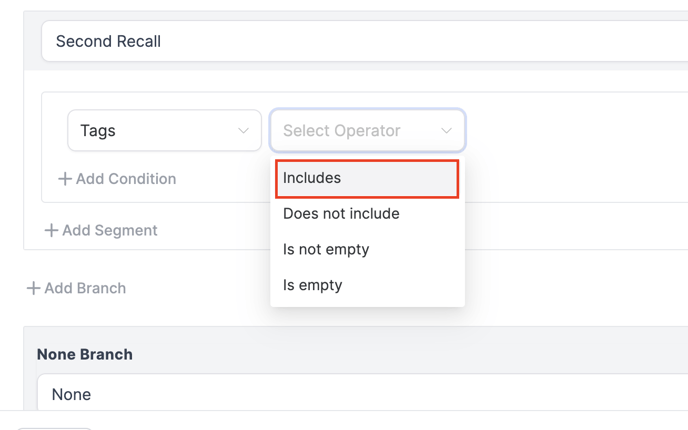Click the plus icon beside Add Segment
688x430 pixels.
click(x=51, y=231)
